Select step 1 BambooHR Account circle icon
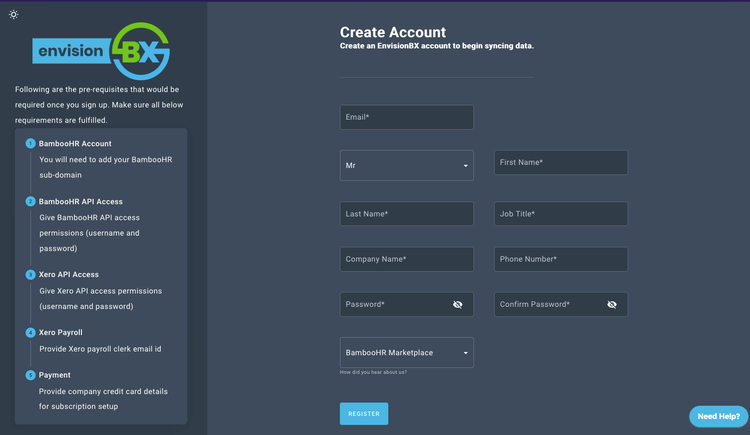This screenshot has height=435, width=750. click(30, 144)
